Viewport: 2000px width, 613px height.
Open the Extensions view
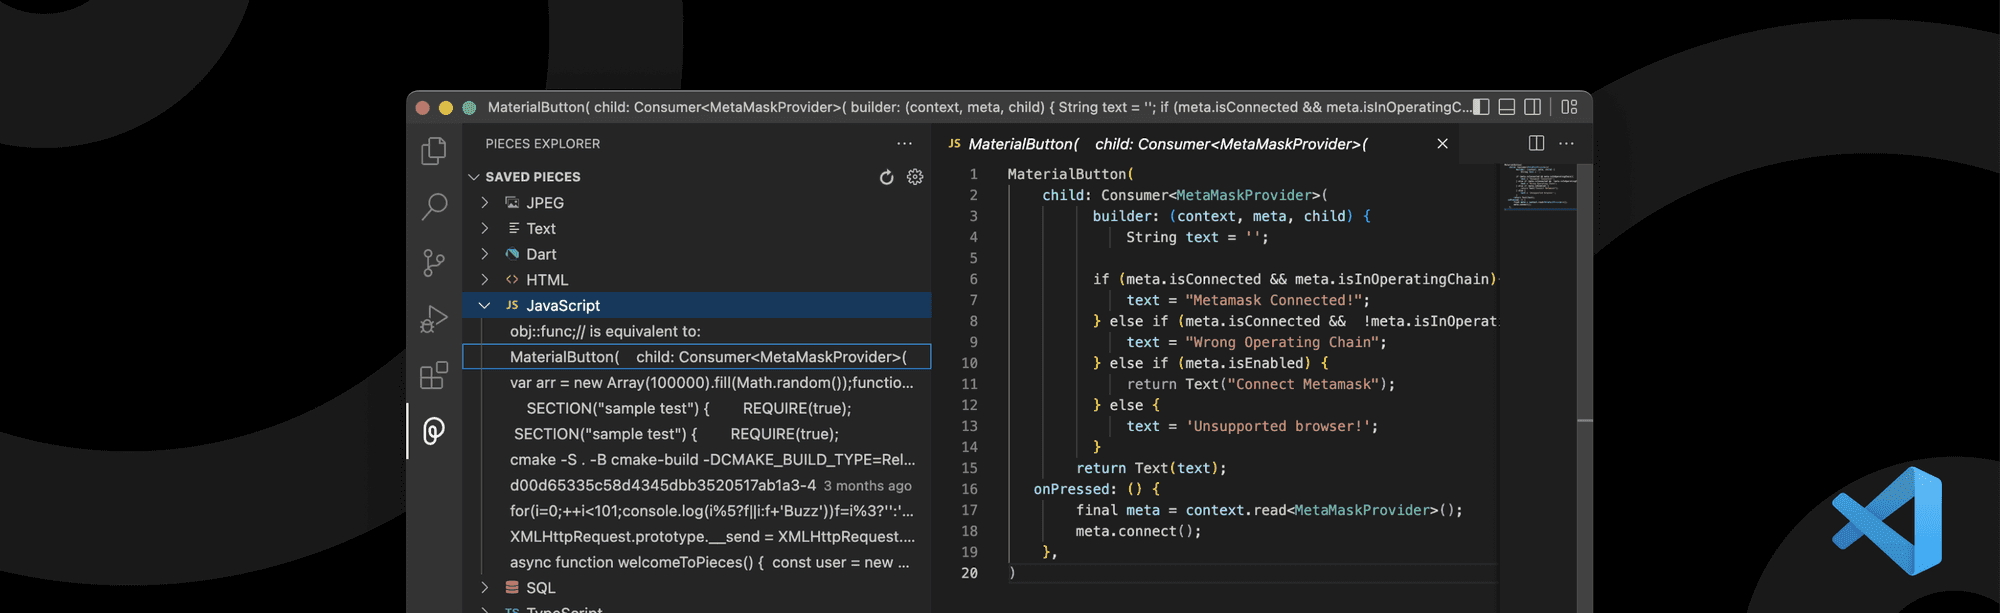(434, 375)
